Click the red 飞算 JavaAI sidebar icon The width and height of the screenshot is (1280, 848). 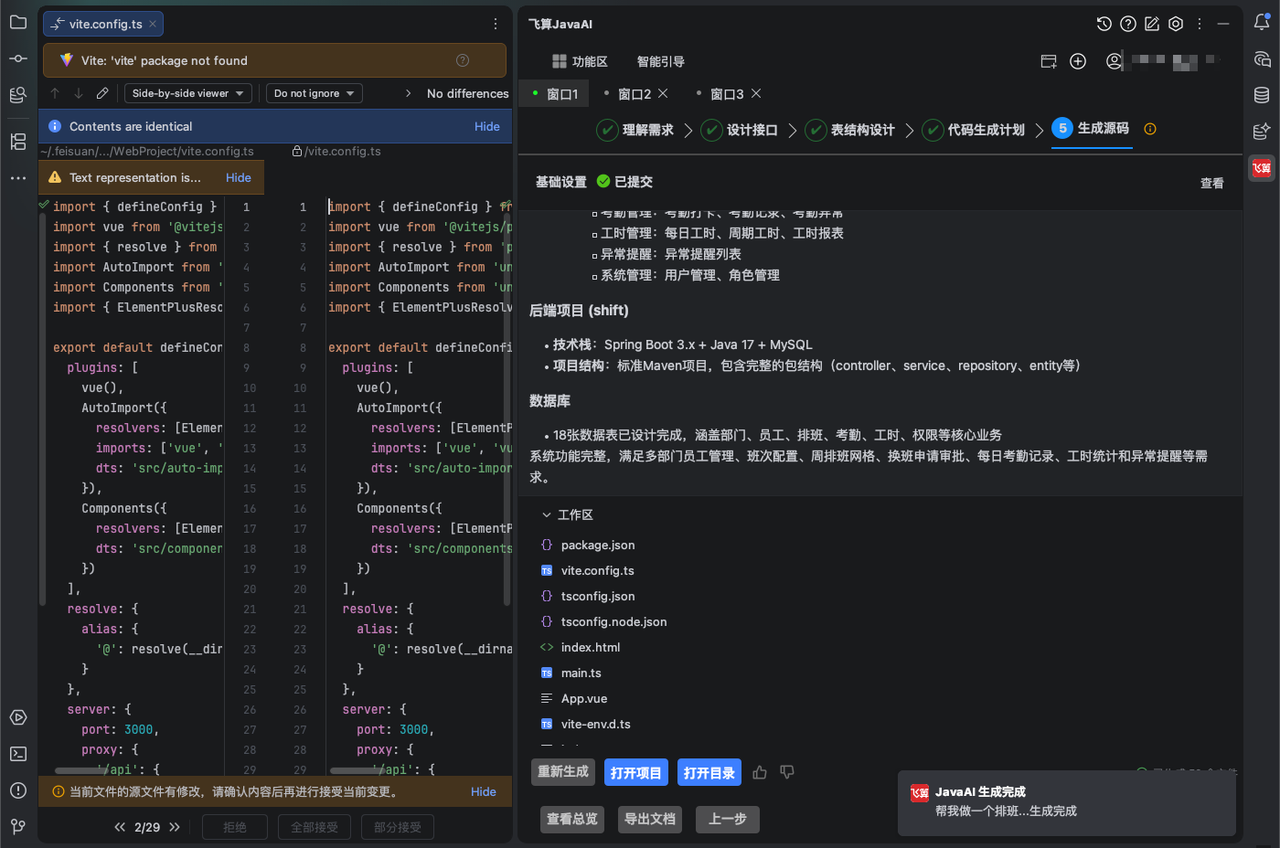1262,168
